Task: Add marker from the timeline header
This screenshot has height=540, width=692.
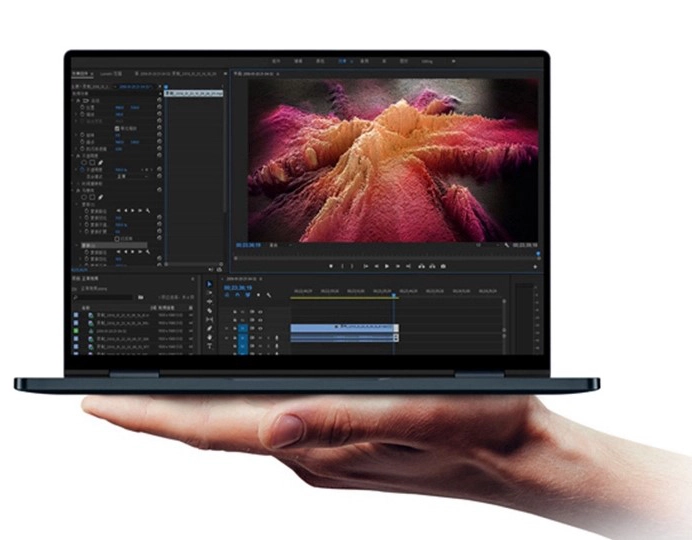Action: click(258, 295)
